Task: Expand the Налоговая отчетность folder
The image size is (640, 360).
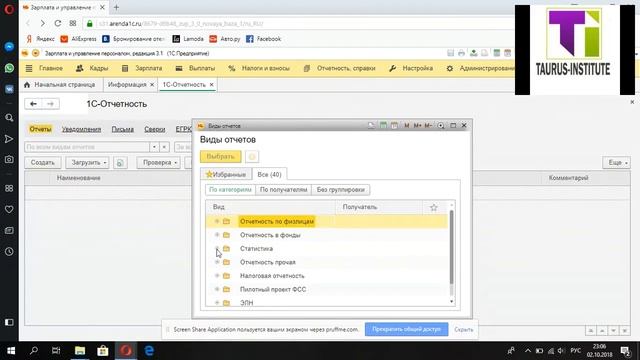Action: point(217,276)
